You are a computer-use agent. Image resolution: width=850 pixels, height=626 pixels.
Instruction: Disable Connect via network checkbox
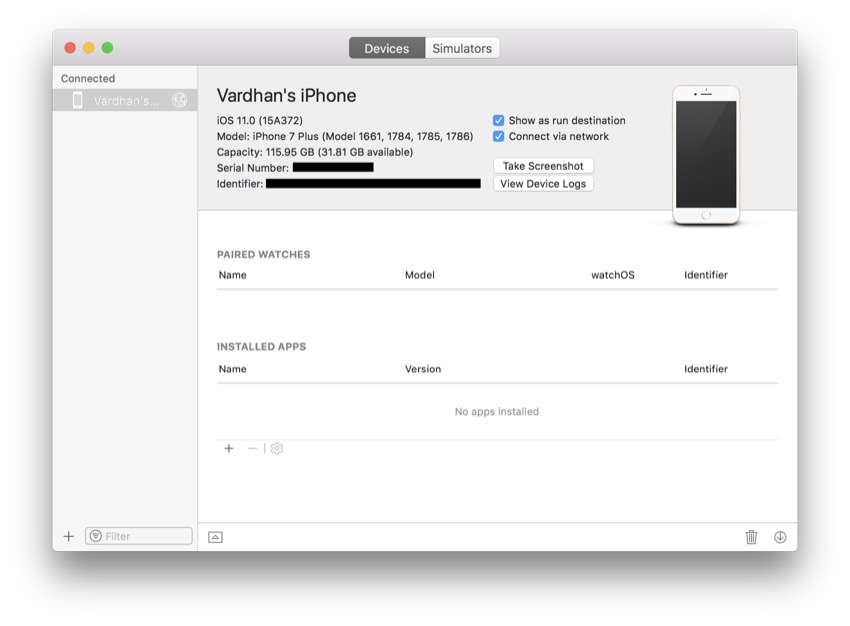coord(498,137)
